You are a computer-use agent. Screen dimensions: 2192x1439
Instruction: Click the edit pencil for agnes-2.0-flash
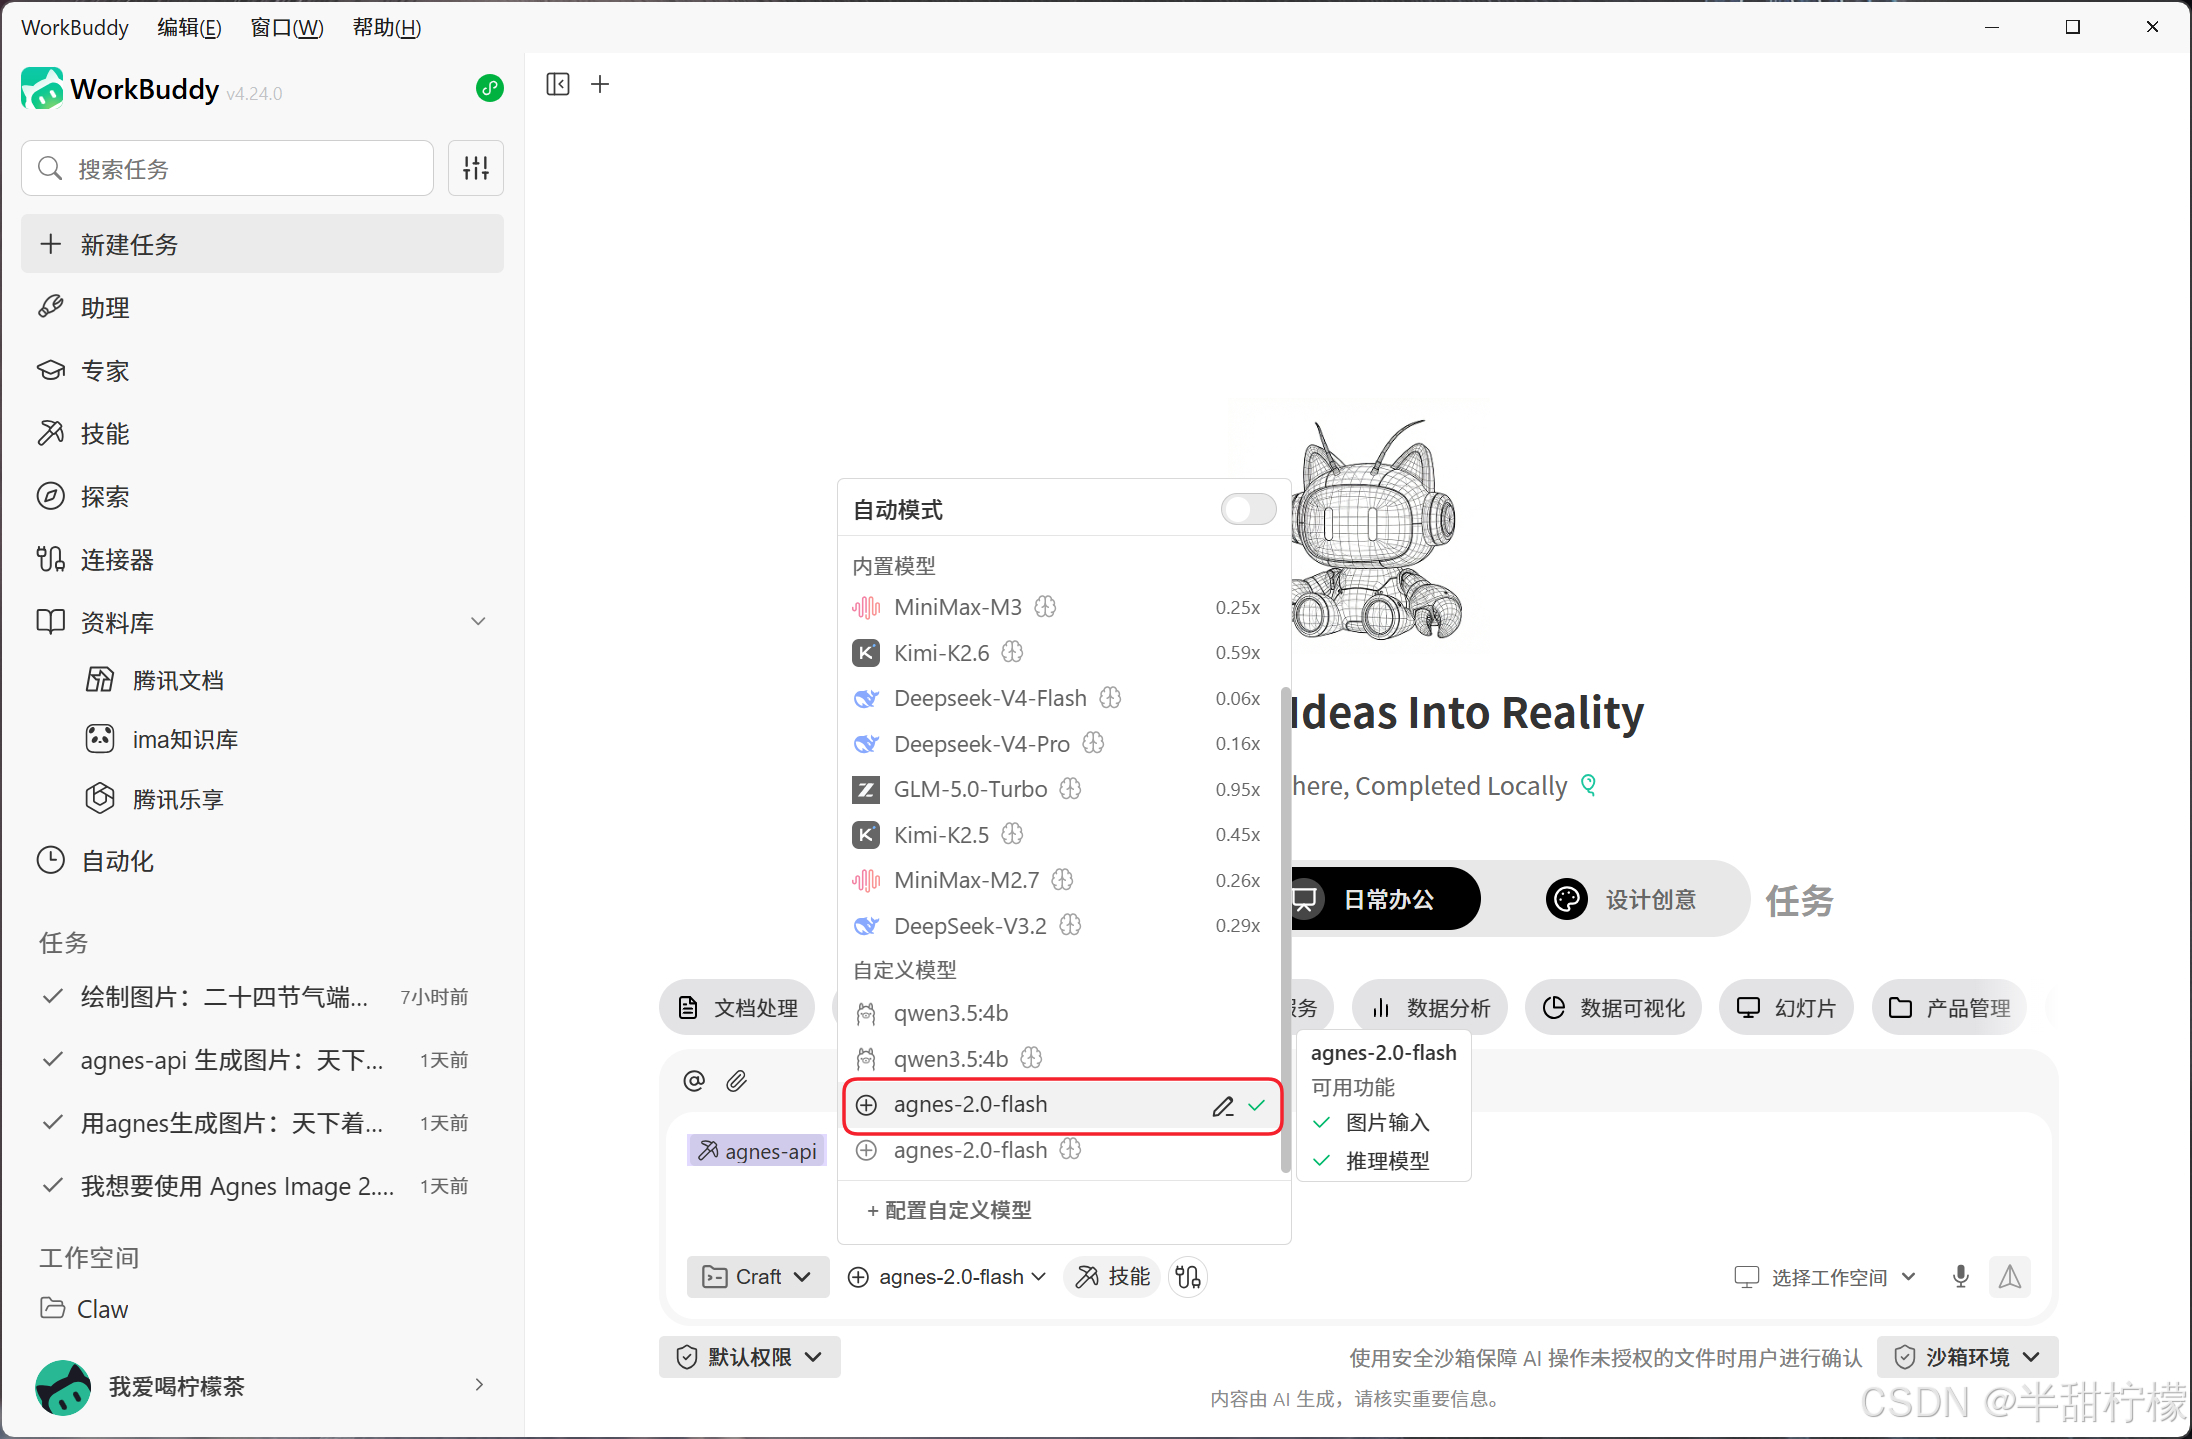pos(1223,1106)
